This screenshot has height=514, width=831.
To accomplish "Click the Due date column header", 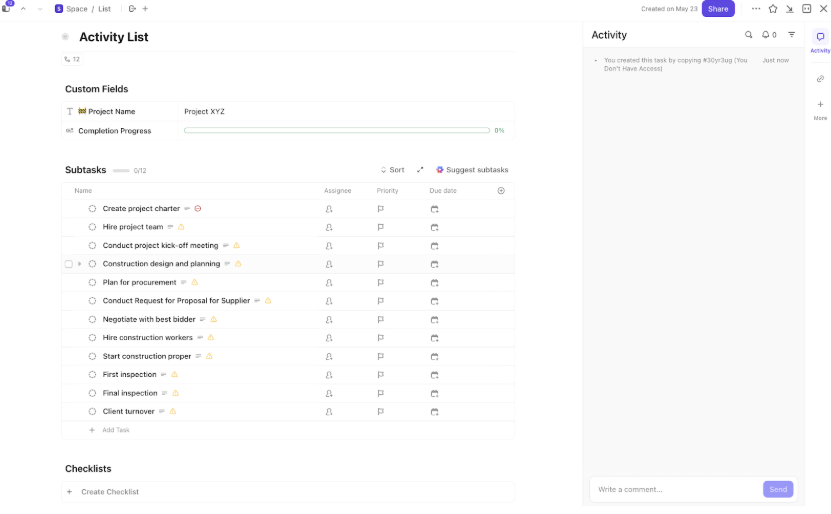I will click(x=443, y=191).
